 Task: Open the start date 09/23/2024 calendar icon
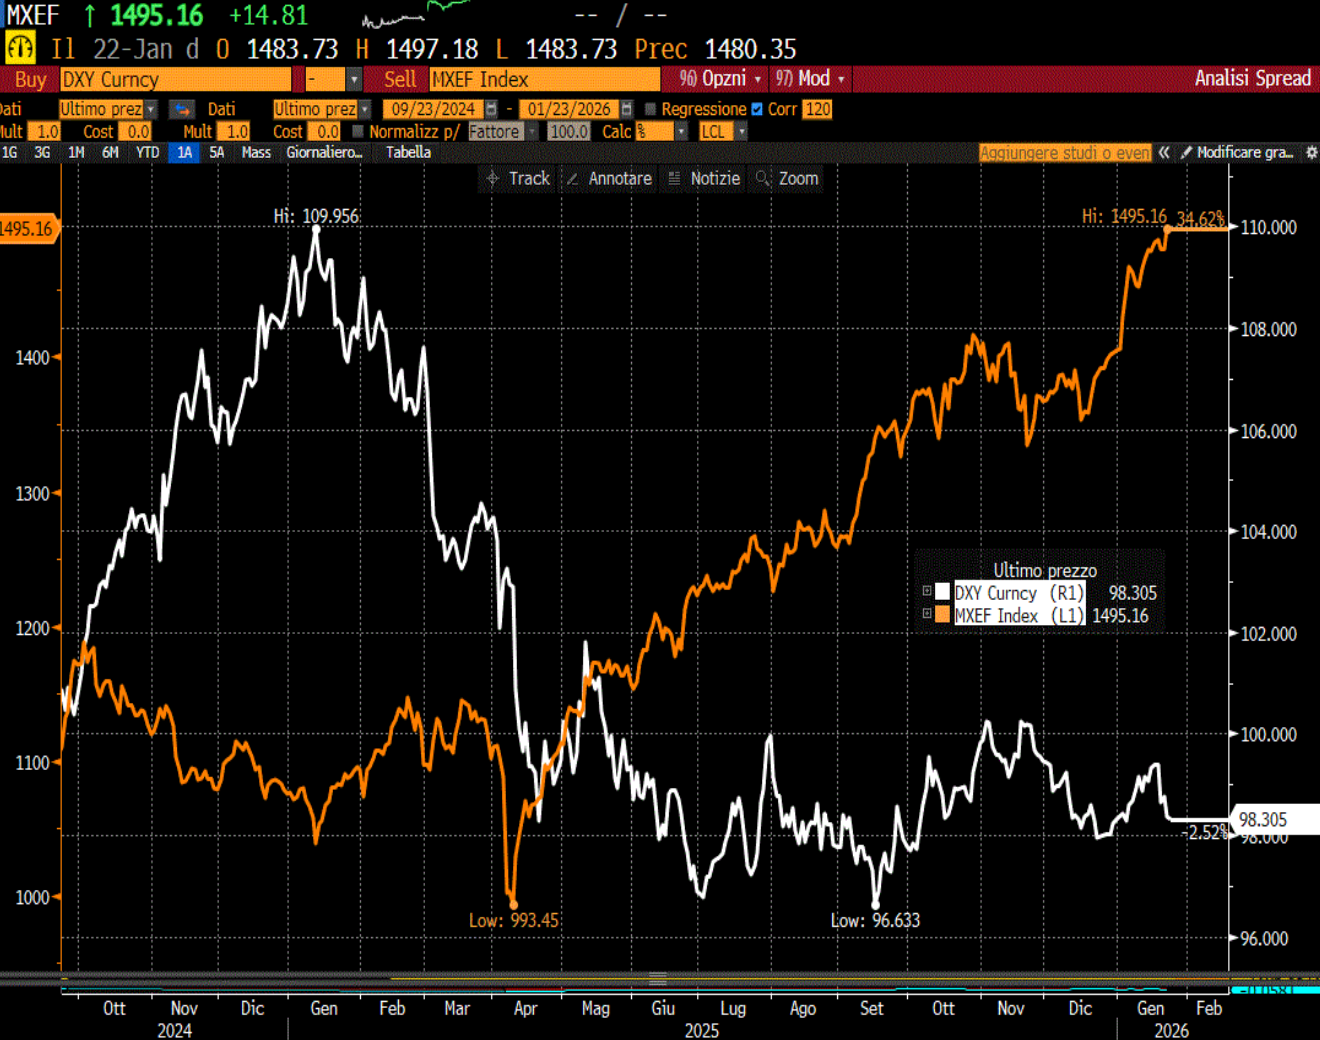tap(491, 109)
